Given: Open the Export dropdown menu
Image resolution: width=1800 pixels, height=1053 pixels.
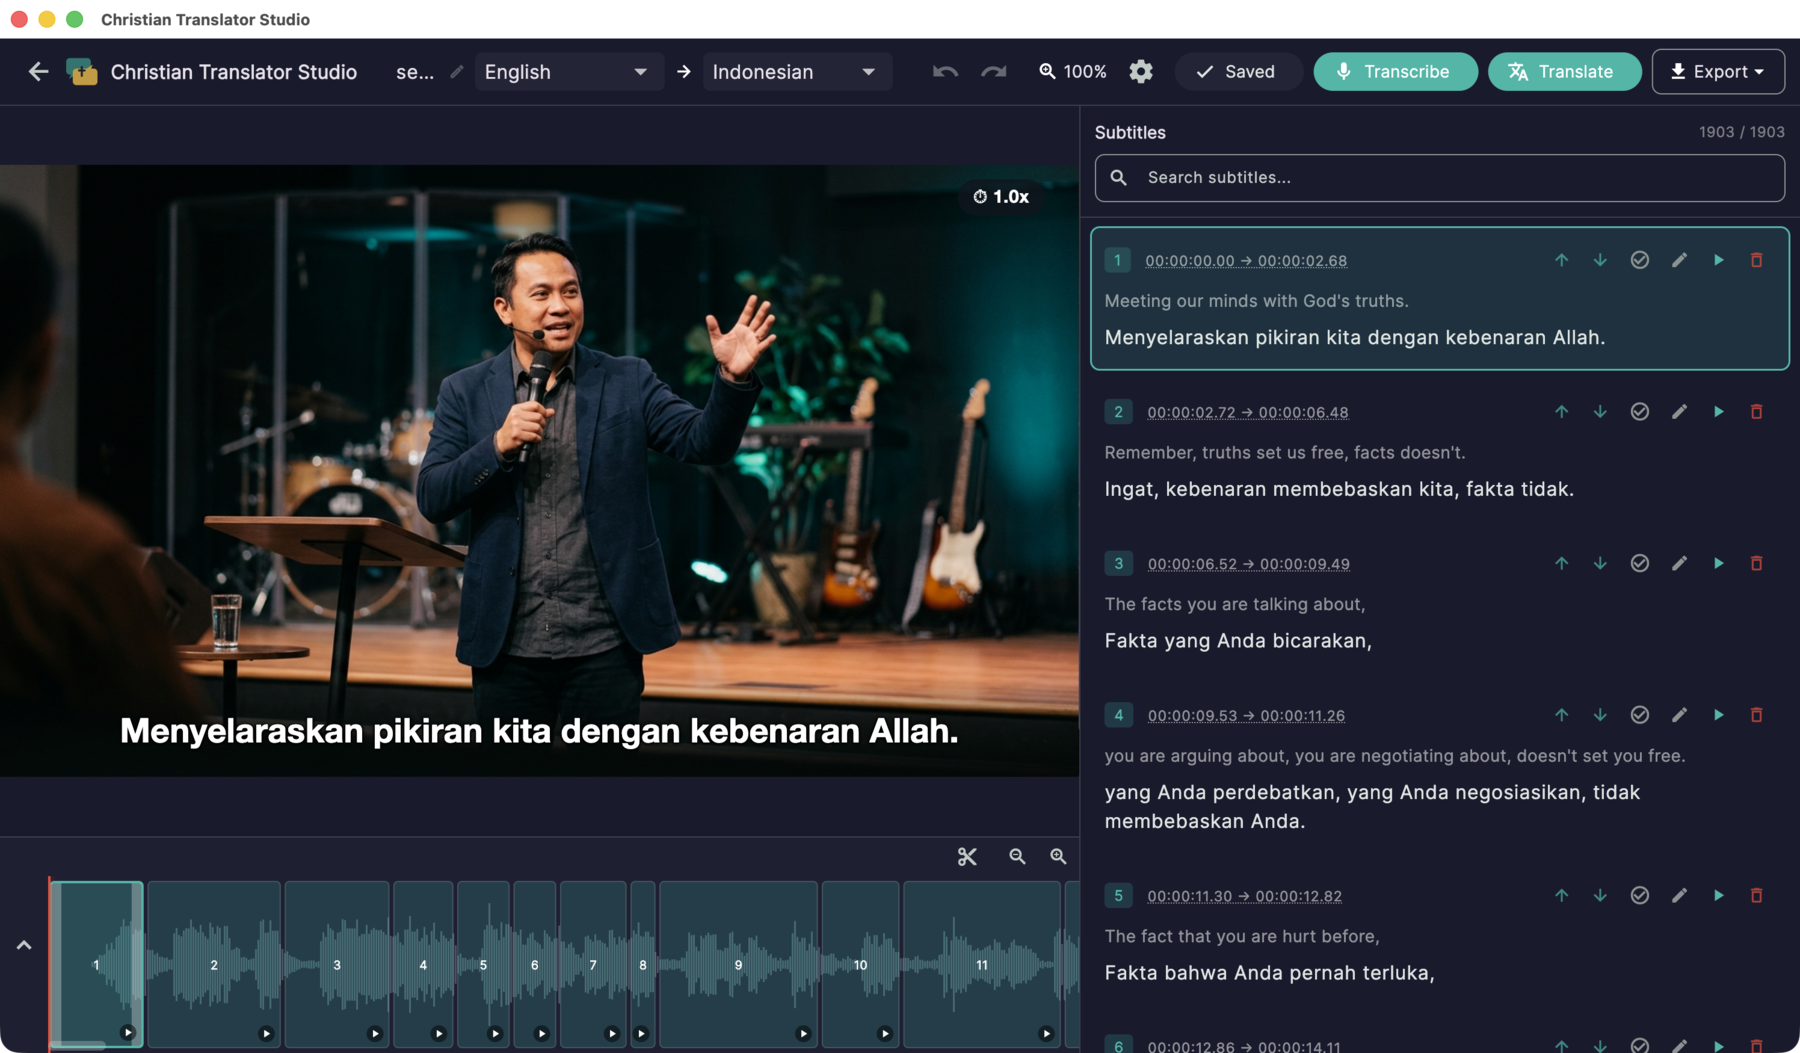Looking at the screenshot, I should coord(1718,72).
